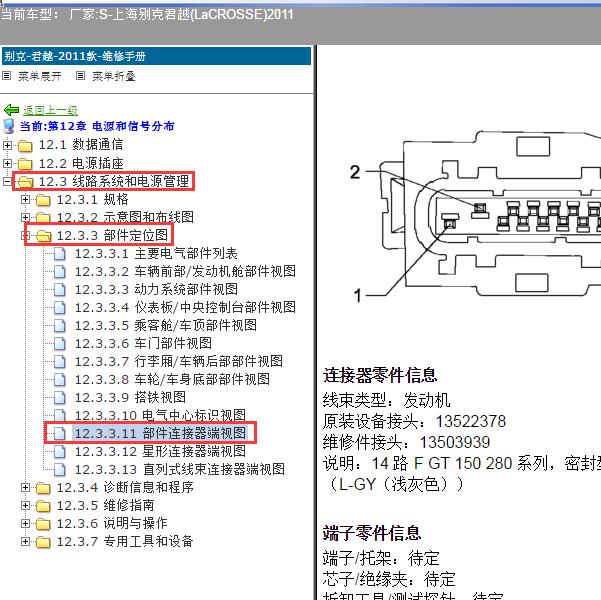Screen dimensions: 601x600
Task: Click page icon of 12.3.3.9 搭铁视图
Action: click(59, 398)
